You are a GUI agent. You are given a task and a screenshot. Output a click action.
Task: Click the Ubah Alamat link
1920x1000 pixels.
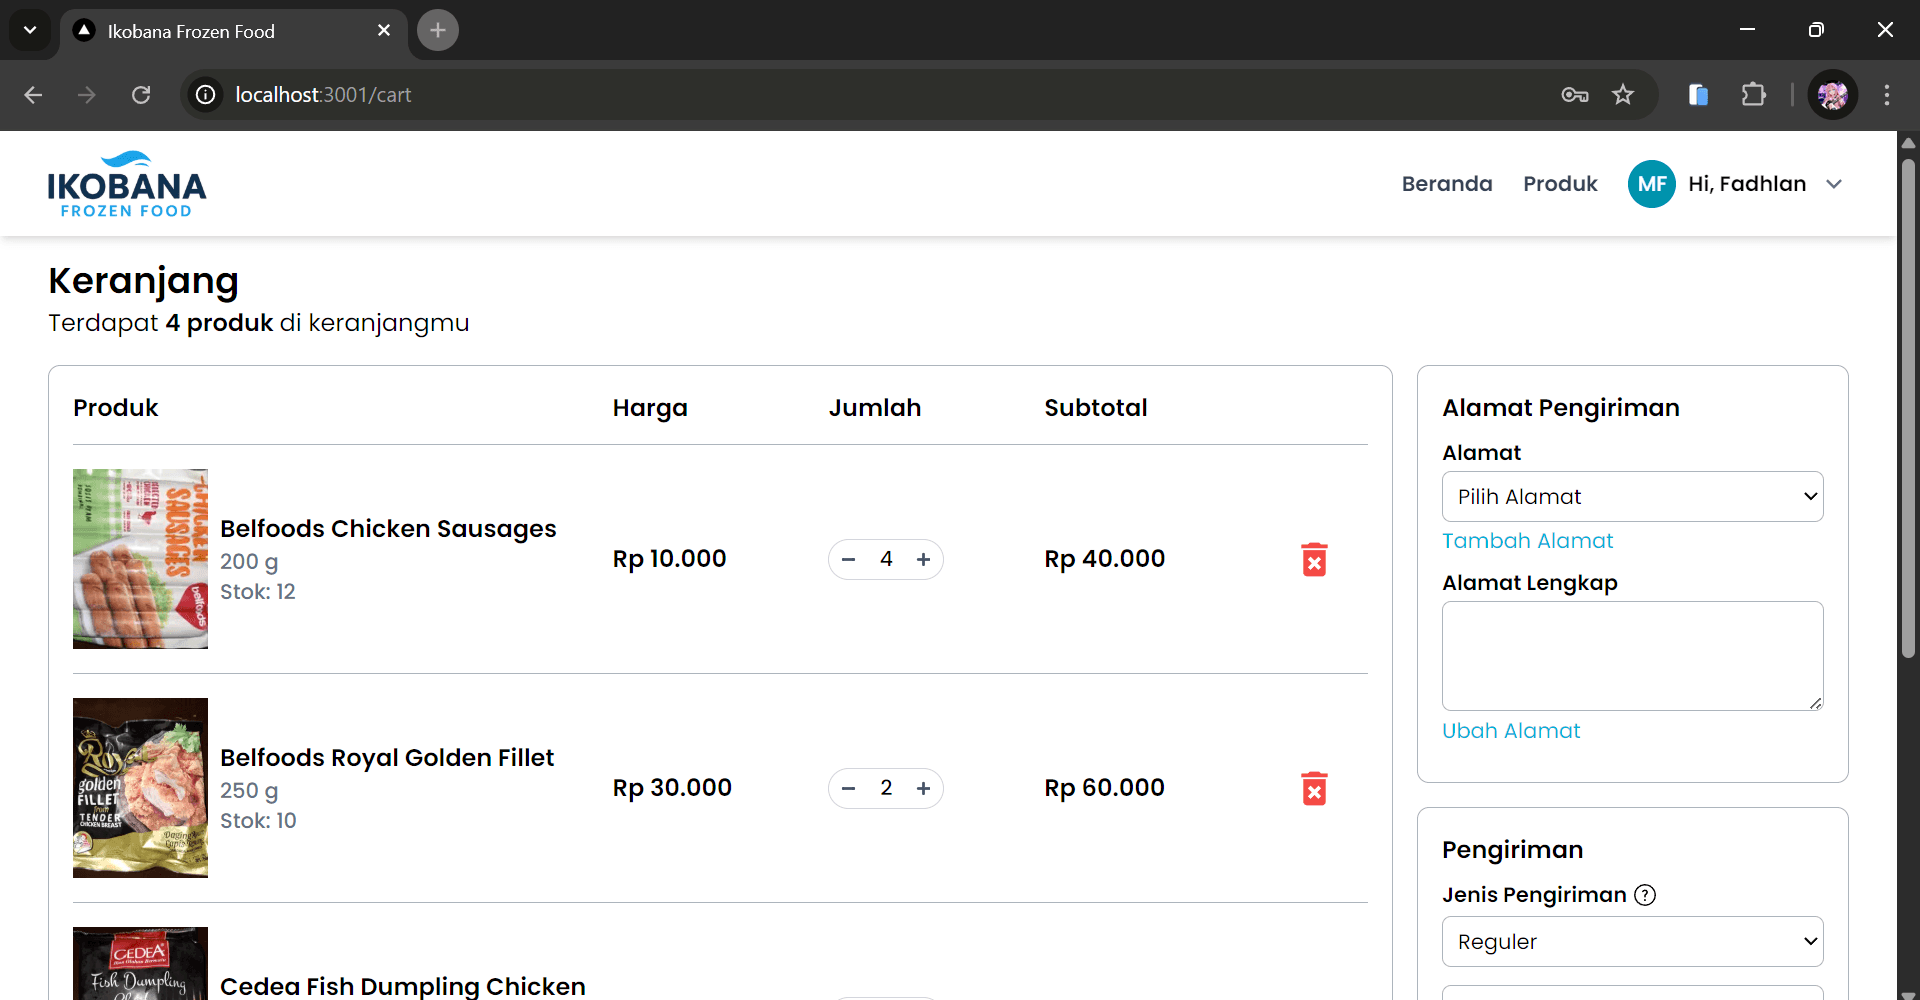click(x=1511, y=731)
